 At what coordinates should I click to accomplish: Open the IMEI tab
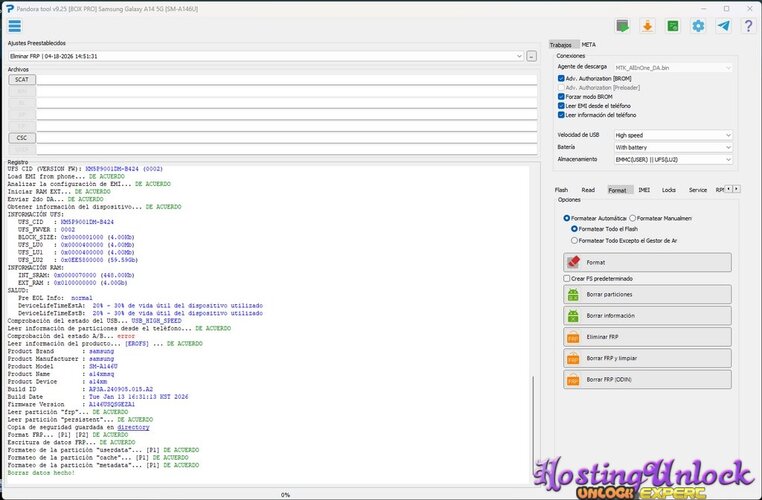pos(644,190)
